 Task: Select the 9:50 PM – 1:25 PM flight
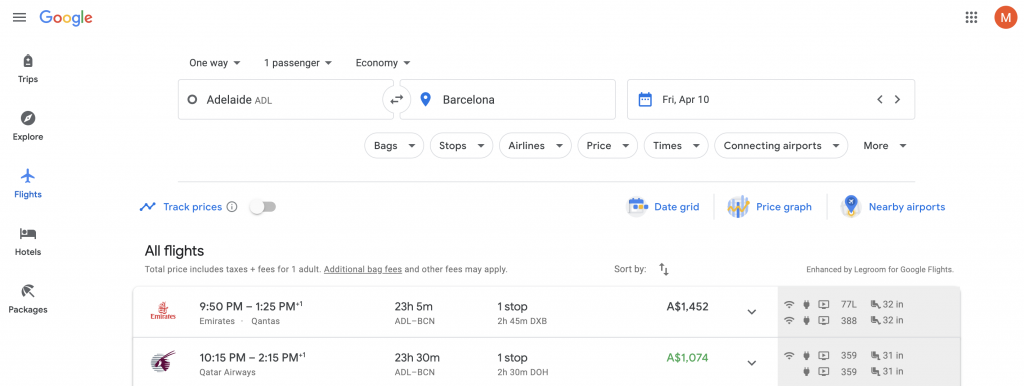click(x=455, y=312)
